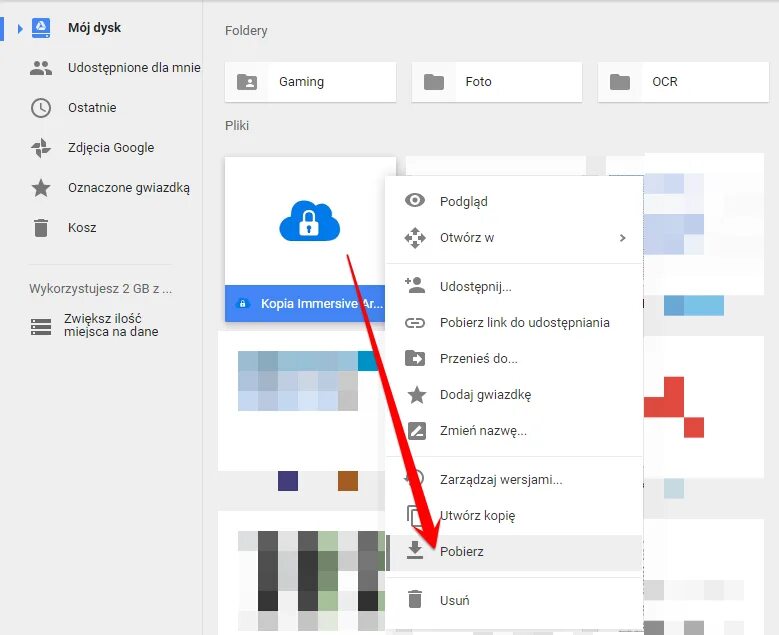Open the Gaming shared folder

[x=311, y=82]
